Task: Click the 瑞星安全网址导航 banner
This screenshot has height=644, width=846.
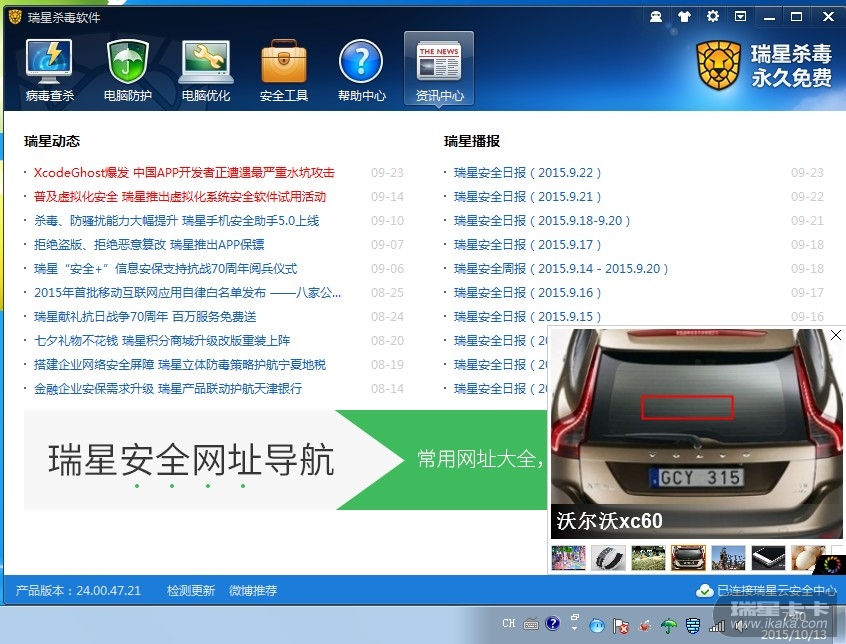Action: pos(285,460)
